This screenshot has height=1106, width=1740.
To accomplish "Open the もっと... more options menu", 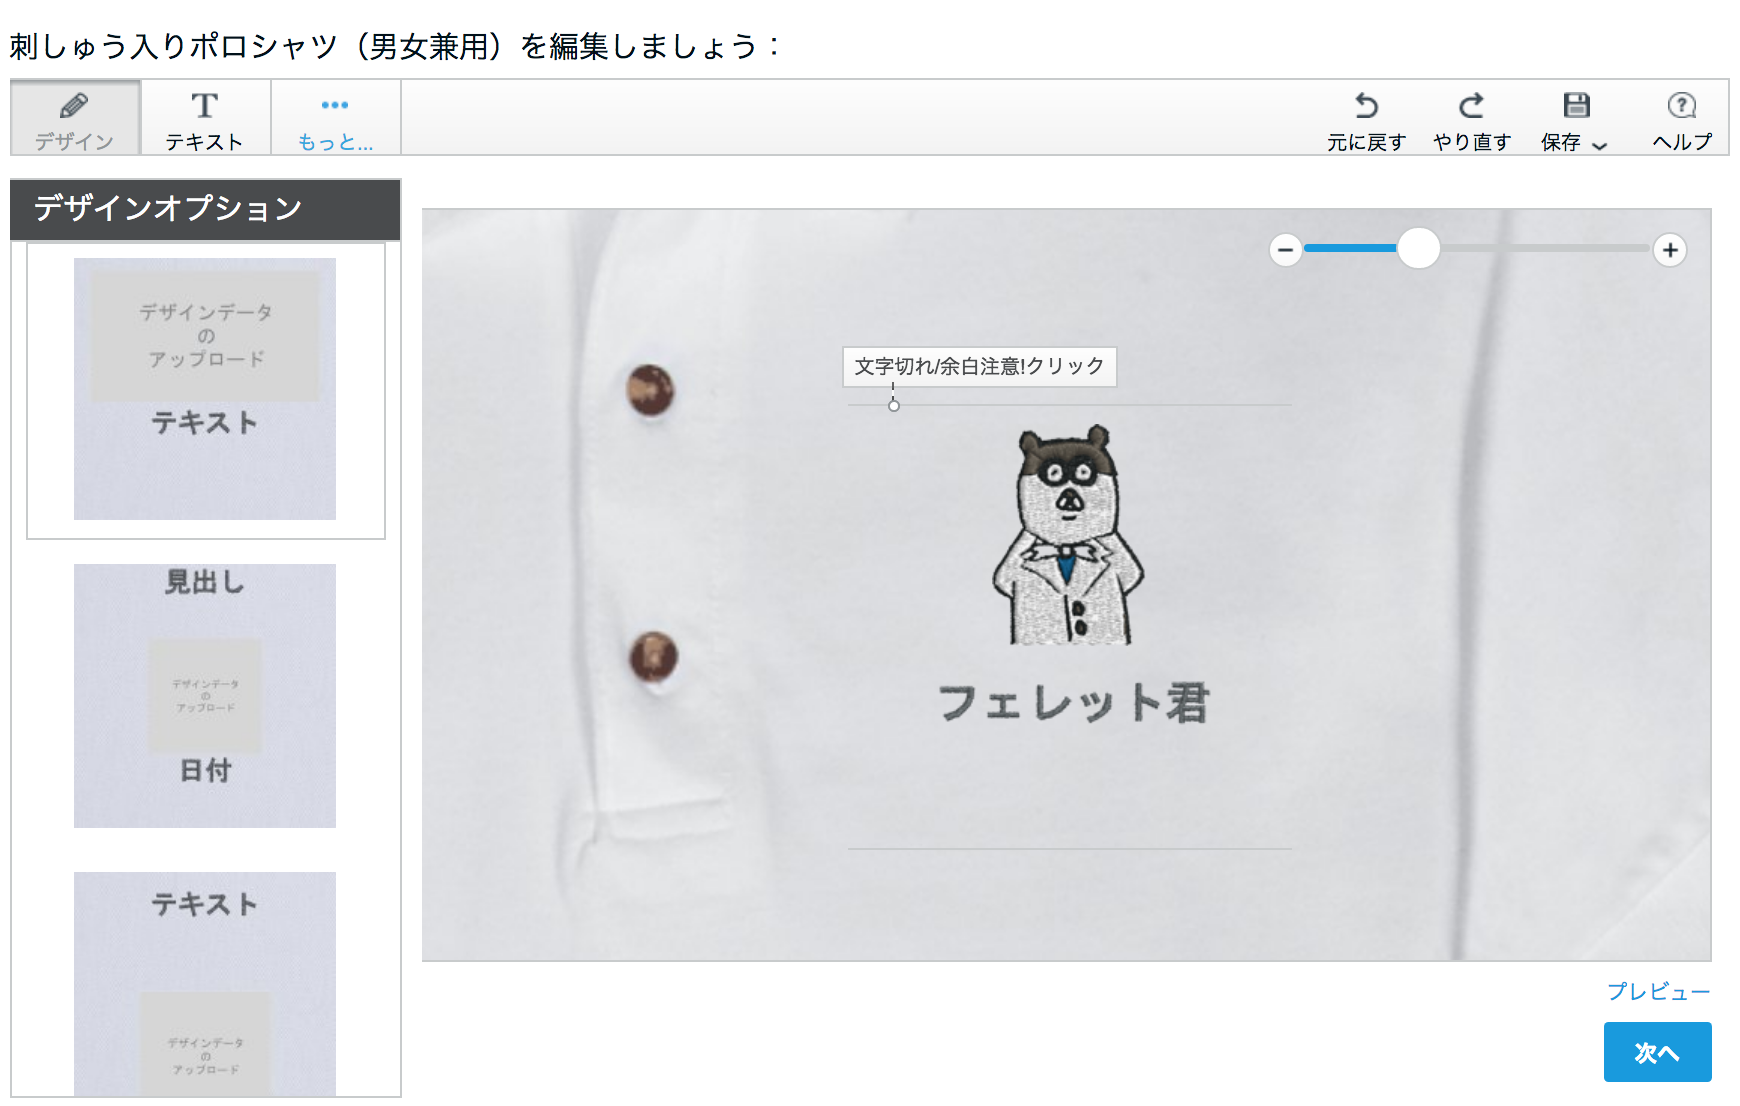I will (335, 118).
